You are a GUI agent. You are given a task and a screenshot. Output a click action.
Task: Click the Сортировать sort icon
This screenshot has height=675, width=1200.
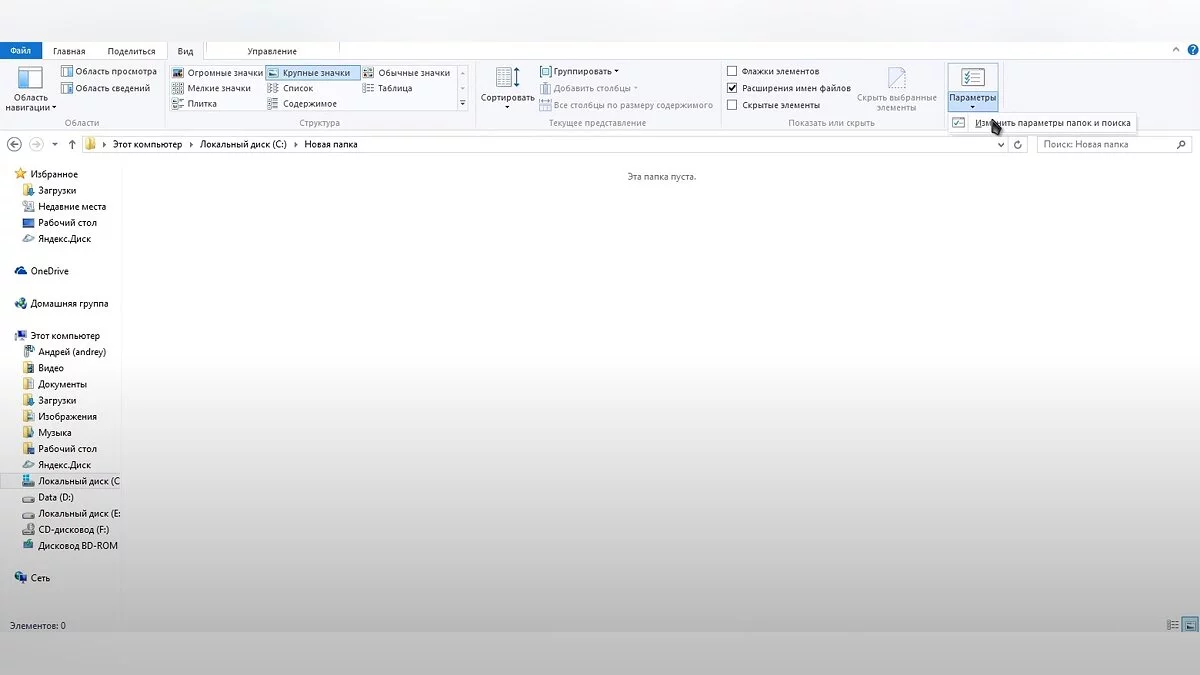[507, 78]
